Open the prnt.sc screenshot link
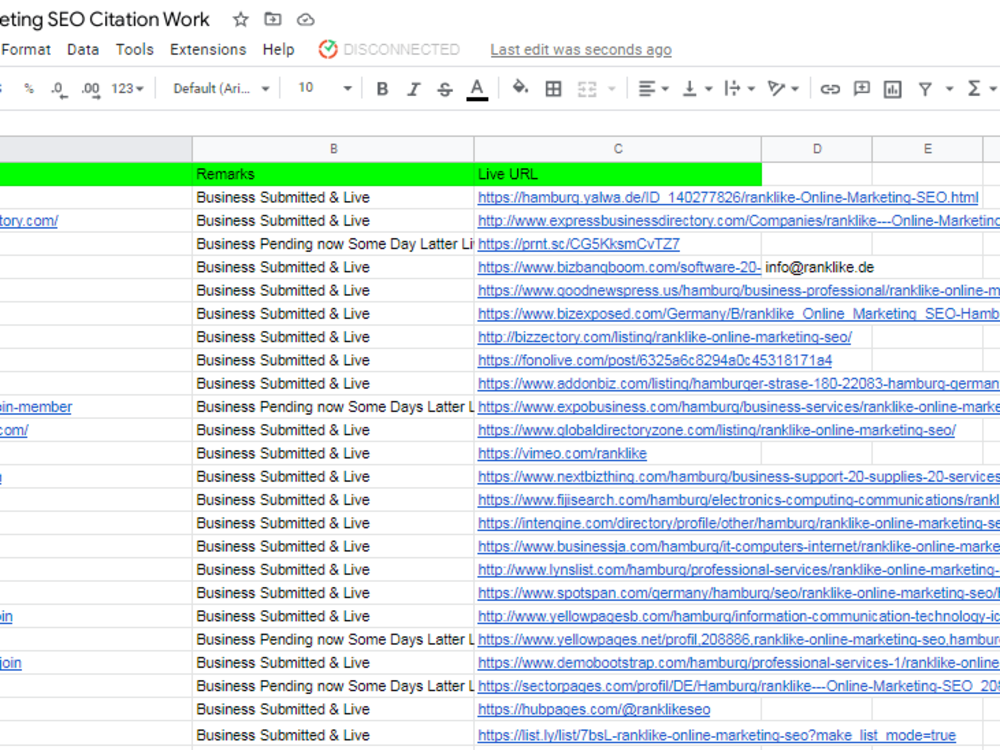 click(578, 244)
